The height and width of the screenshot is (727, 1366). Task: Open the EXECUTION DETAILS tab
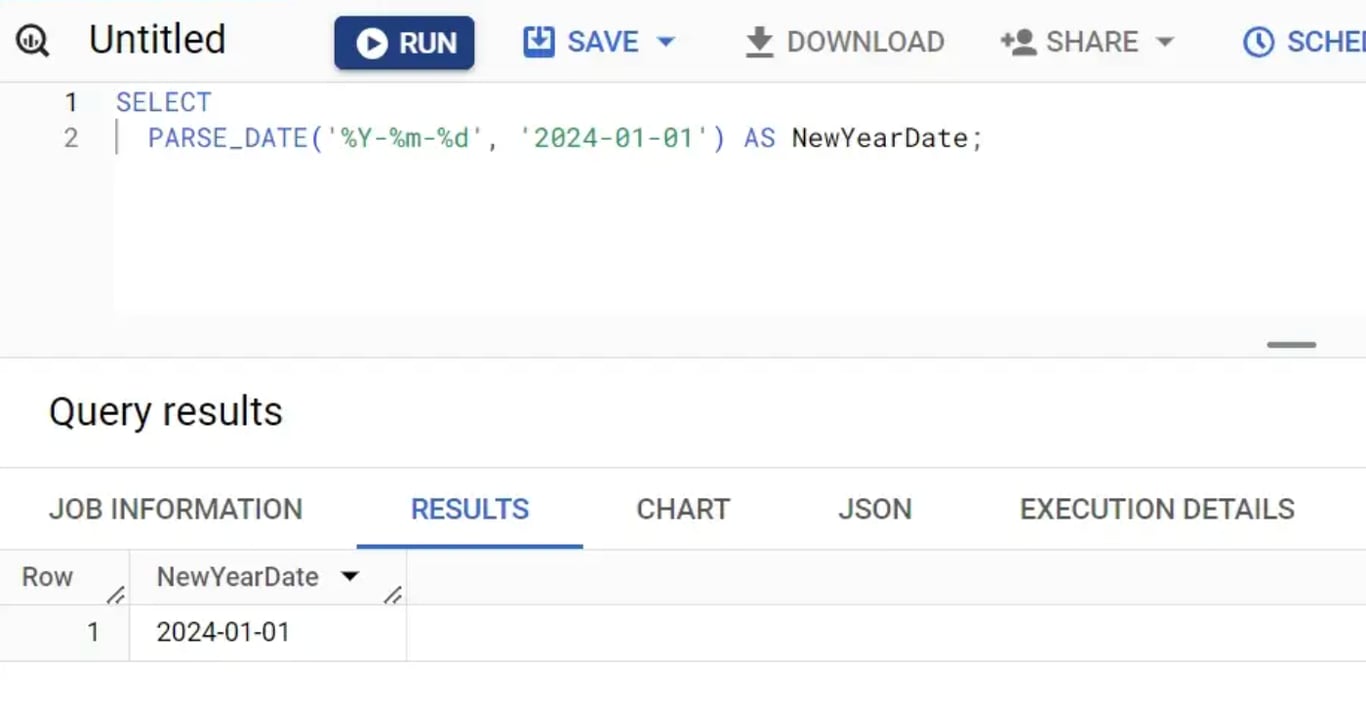(x=1157, y=509)
